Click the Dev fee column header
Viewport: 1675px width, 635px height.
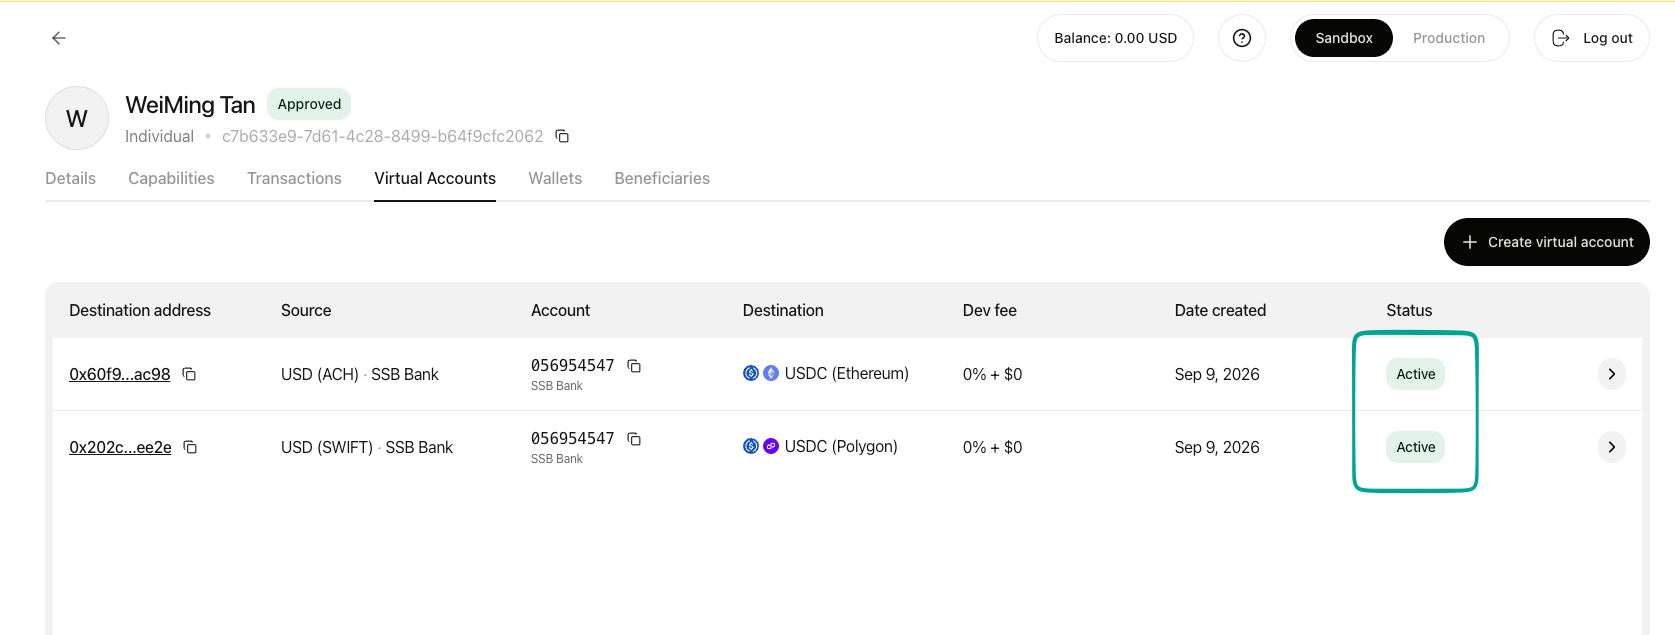coord(990,310)
